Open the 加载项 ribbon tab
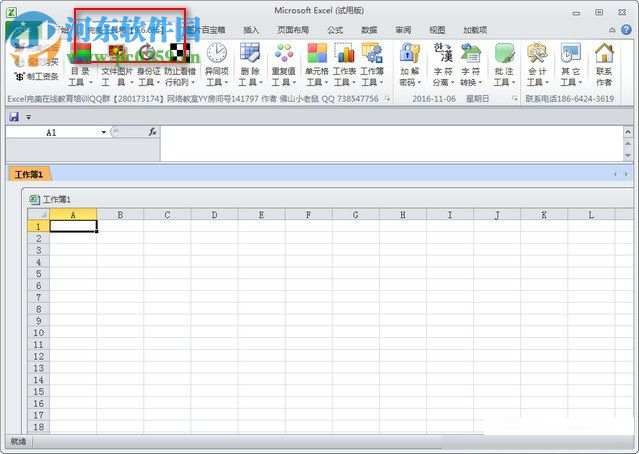This screenshot has height=454, width=639. [x=475, y=30]
